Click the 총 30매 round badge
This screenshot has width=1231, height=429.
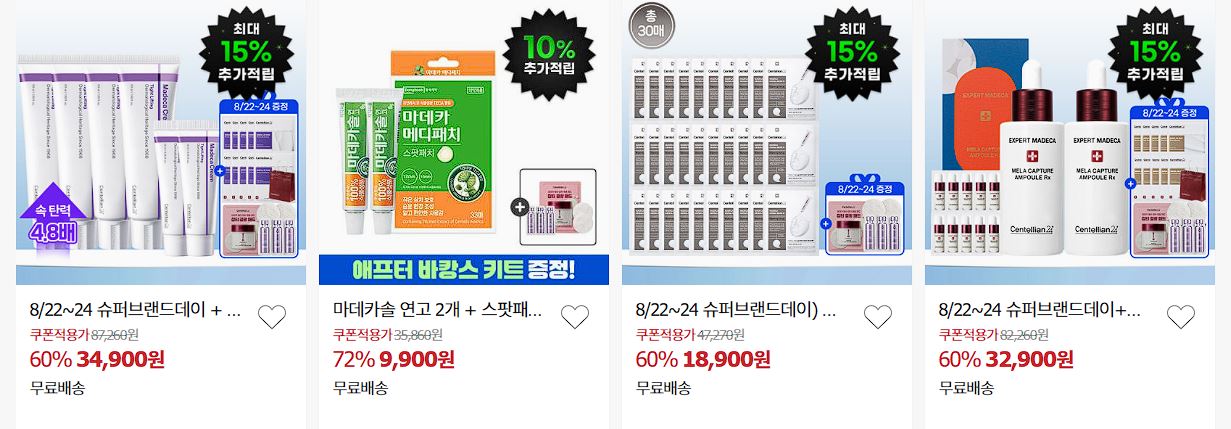tap(648, 22)
